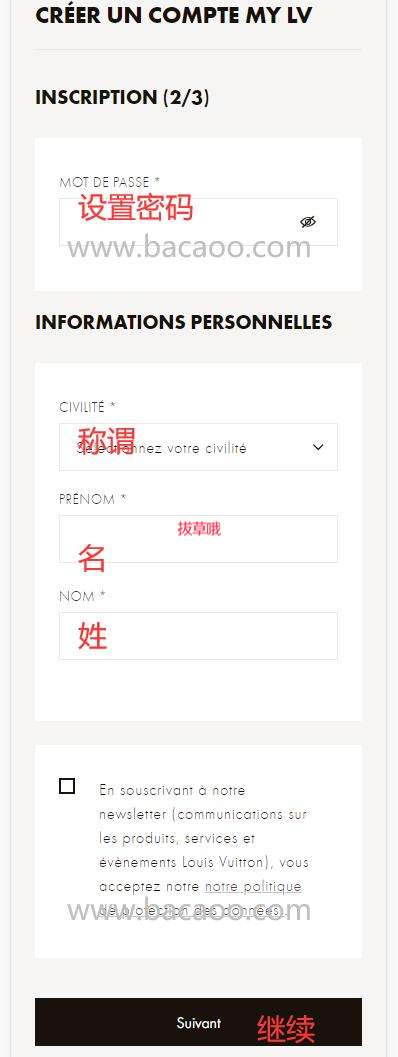The image size is (398, 1057).
Task: Toggle password visibility eye icon
Action: tap(308, 222)
